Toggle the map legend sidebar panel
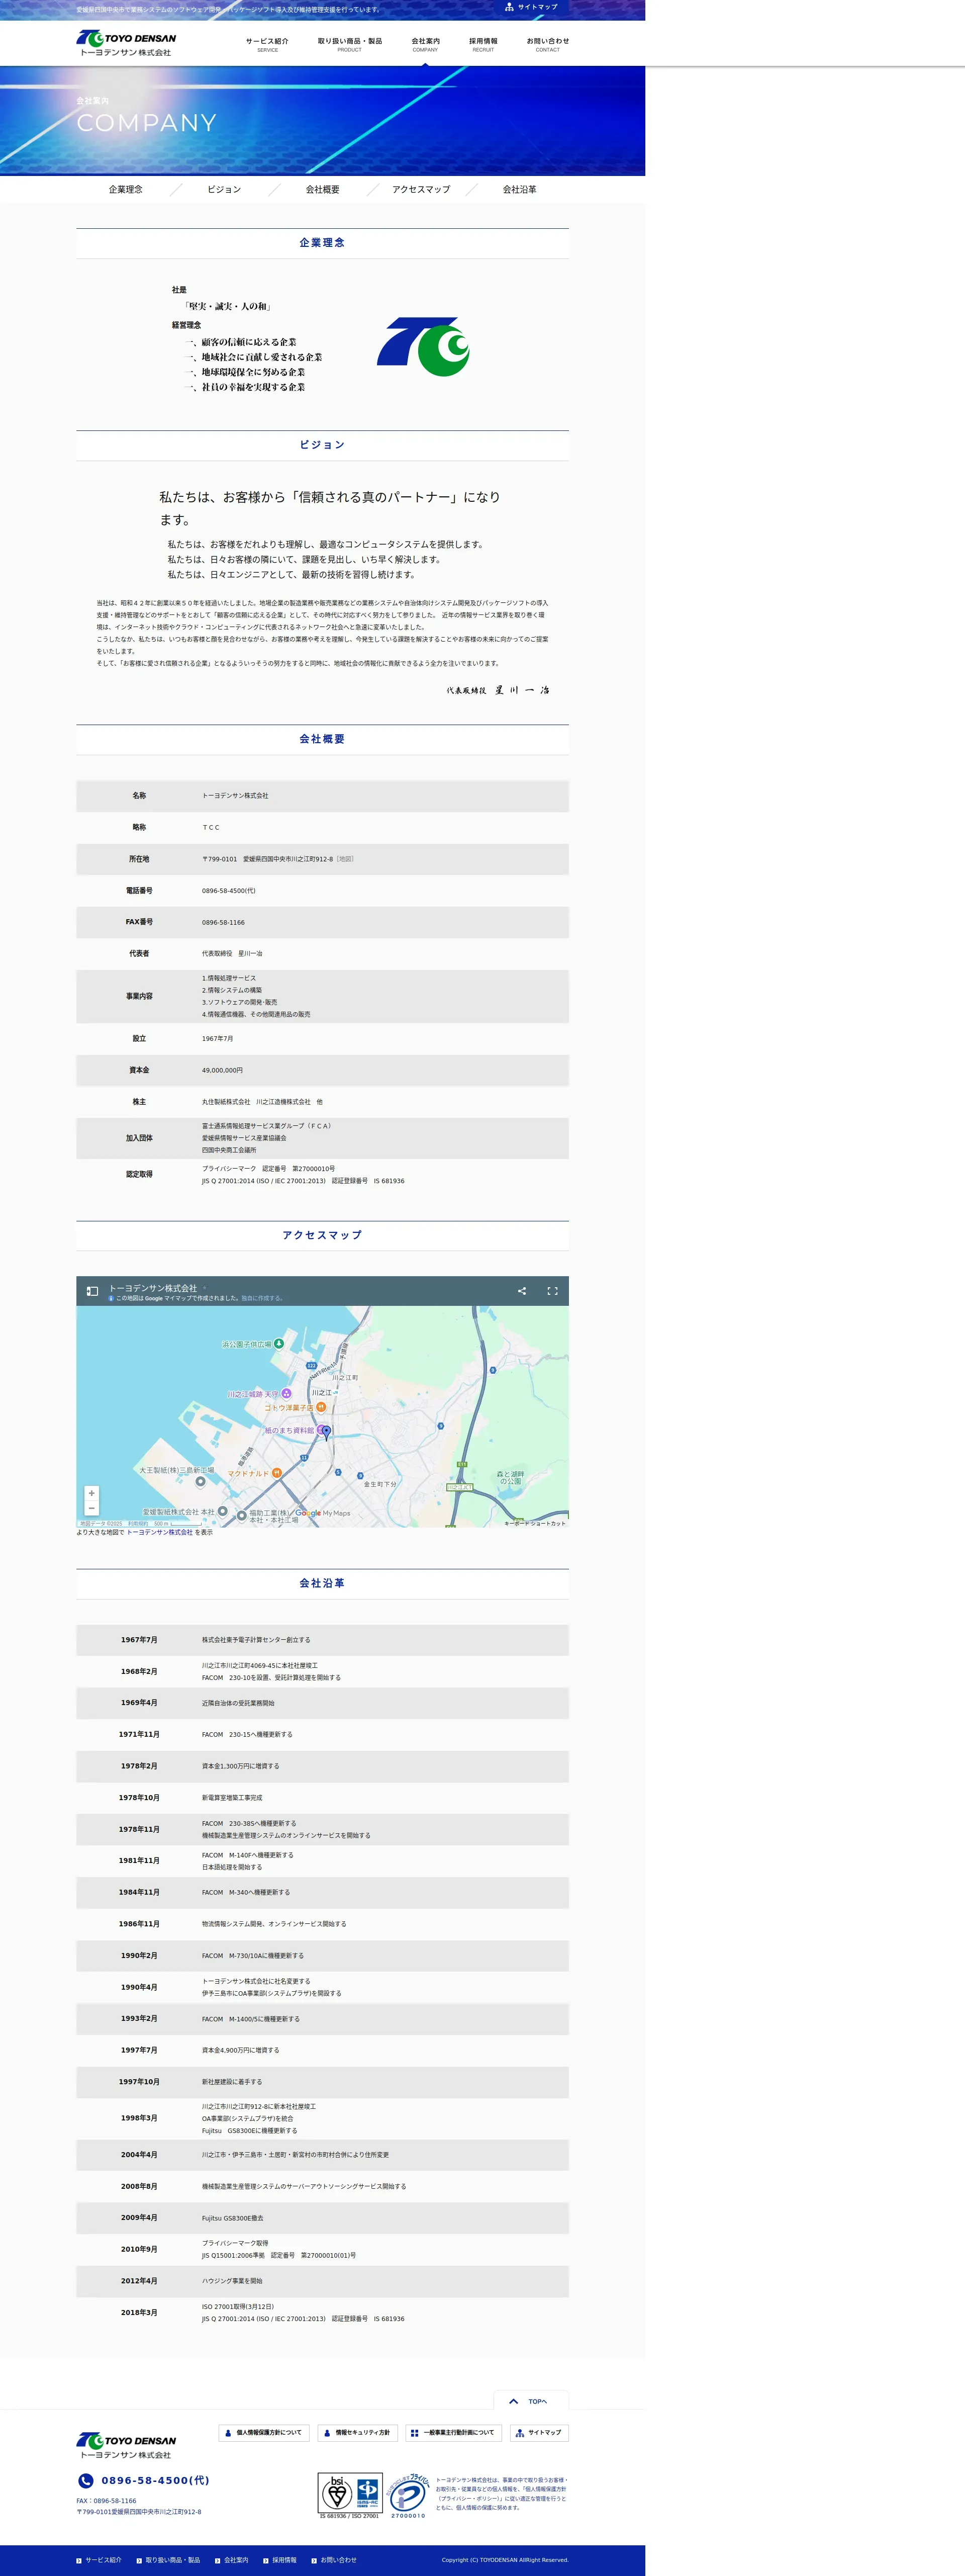965x2576 pixels. coord(92,1291)
